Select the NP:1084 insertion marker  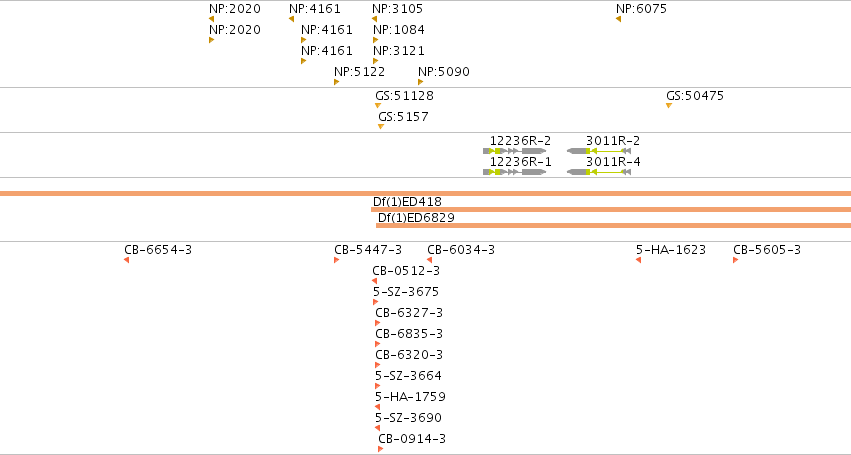point(376,40)
